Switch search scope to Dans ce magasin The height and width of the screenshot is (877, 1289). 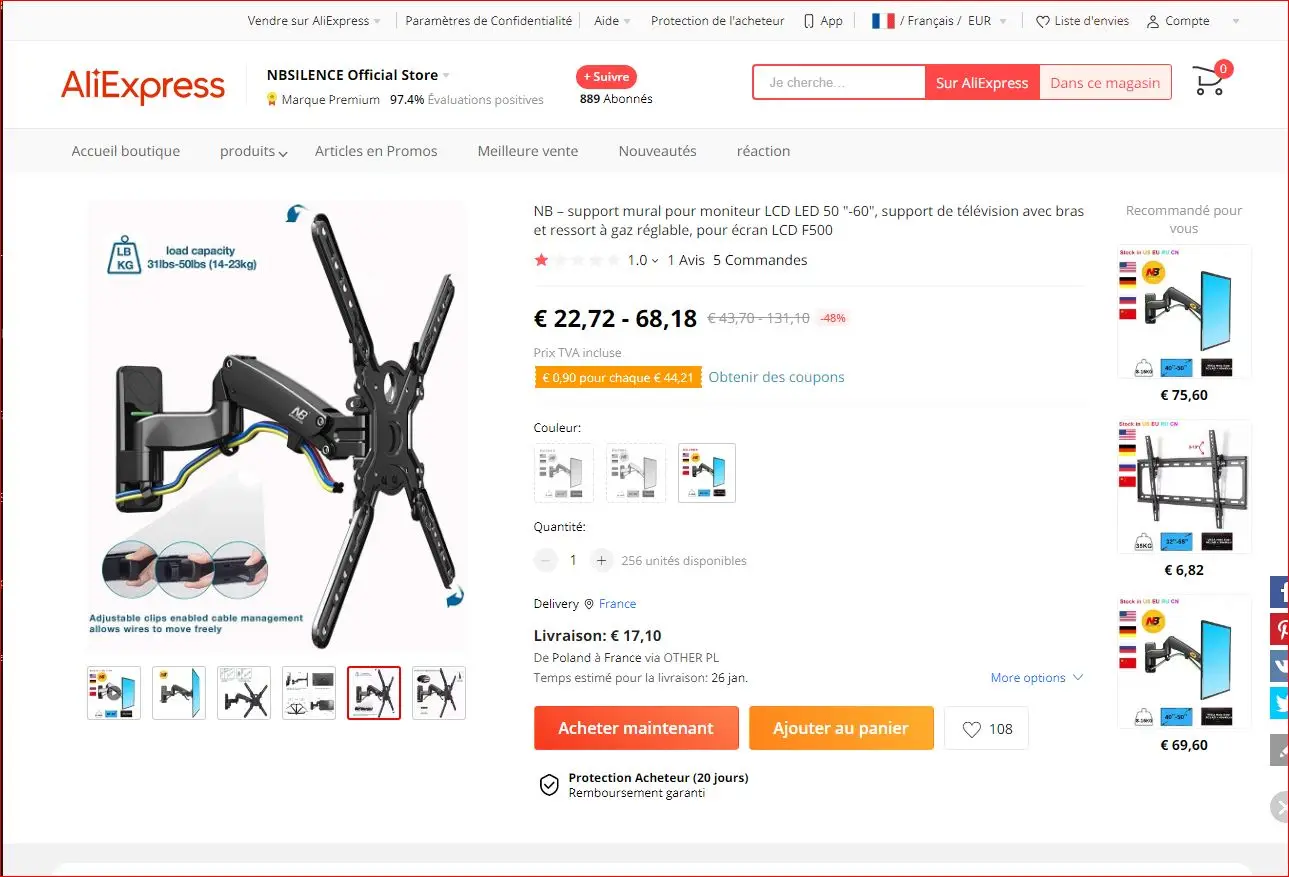tap(1105, 83)
